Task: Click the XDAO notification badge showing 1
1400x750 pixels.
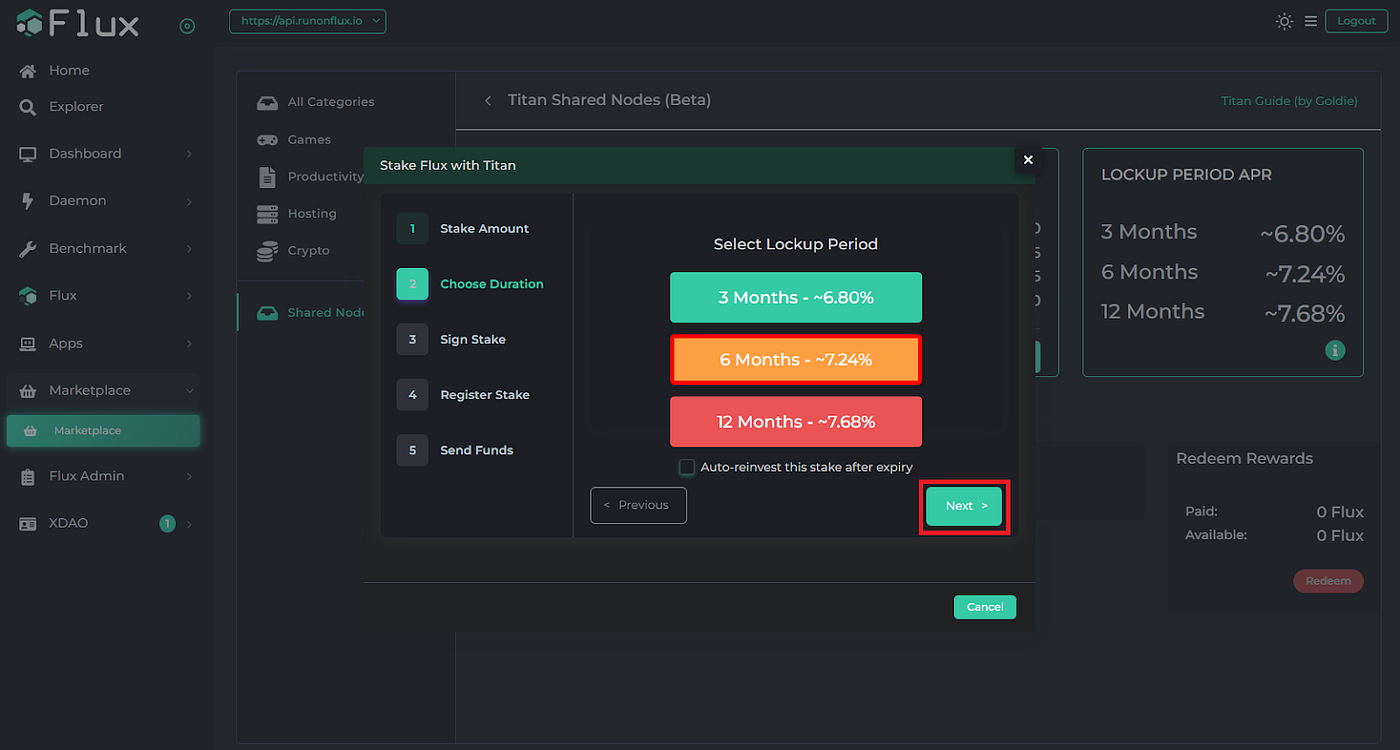Action: [167, 523]
